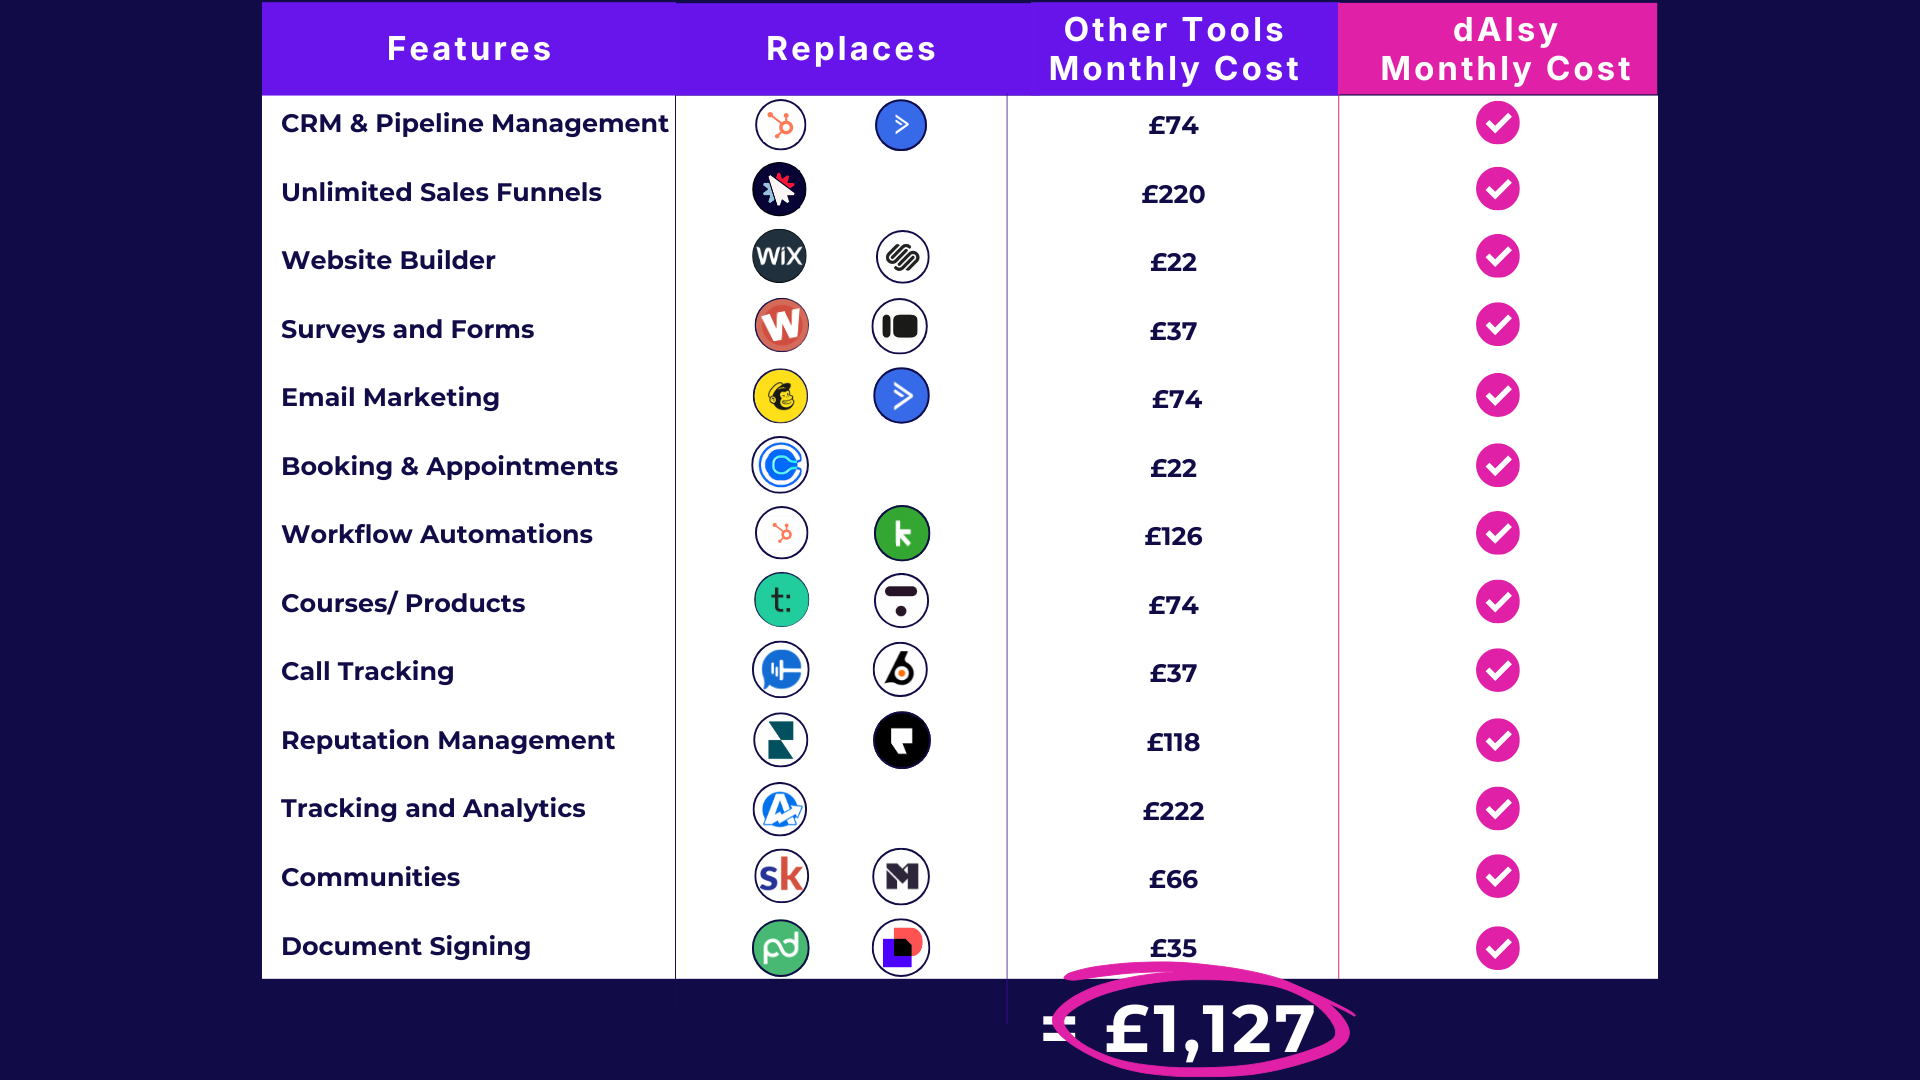Click the green Keap 'k' logo

[901, 533]
